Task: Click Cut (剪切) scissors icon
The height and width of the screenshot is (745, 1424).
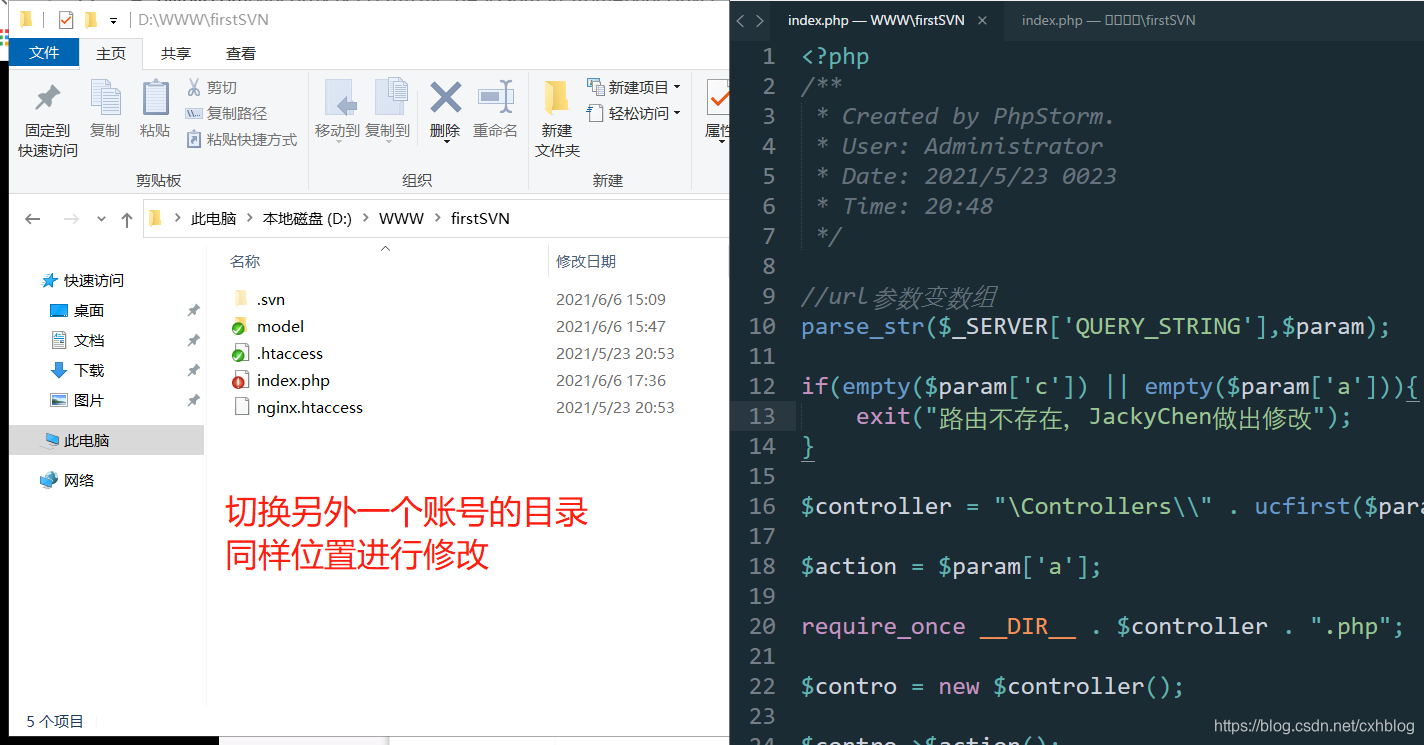Action: 194,88
